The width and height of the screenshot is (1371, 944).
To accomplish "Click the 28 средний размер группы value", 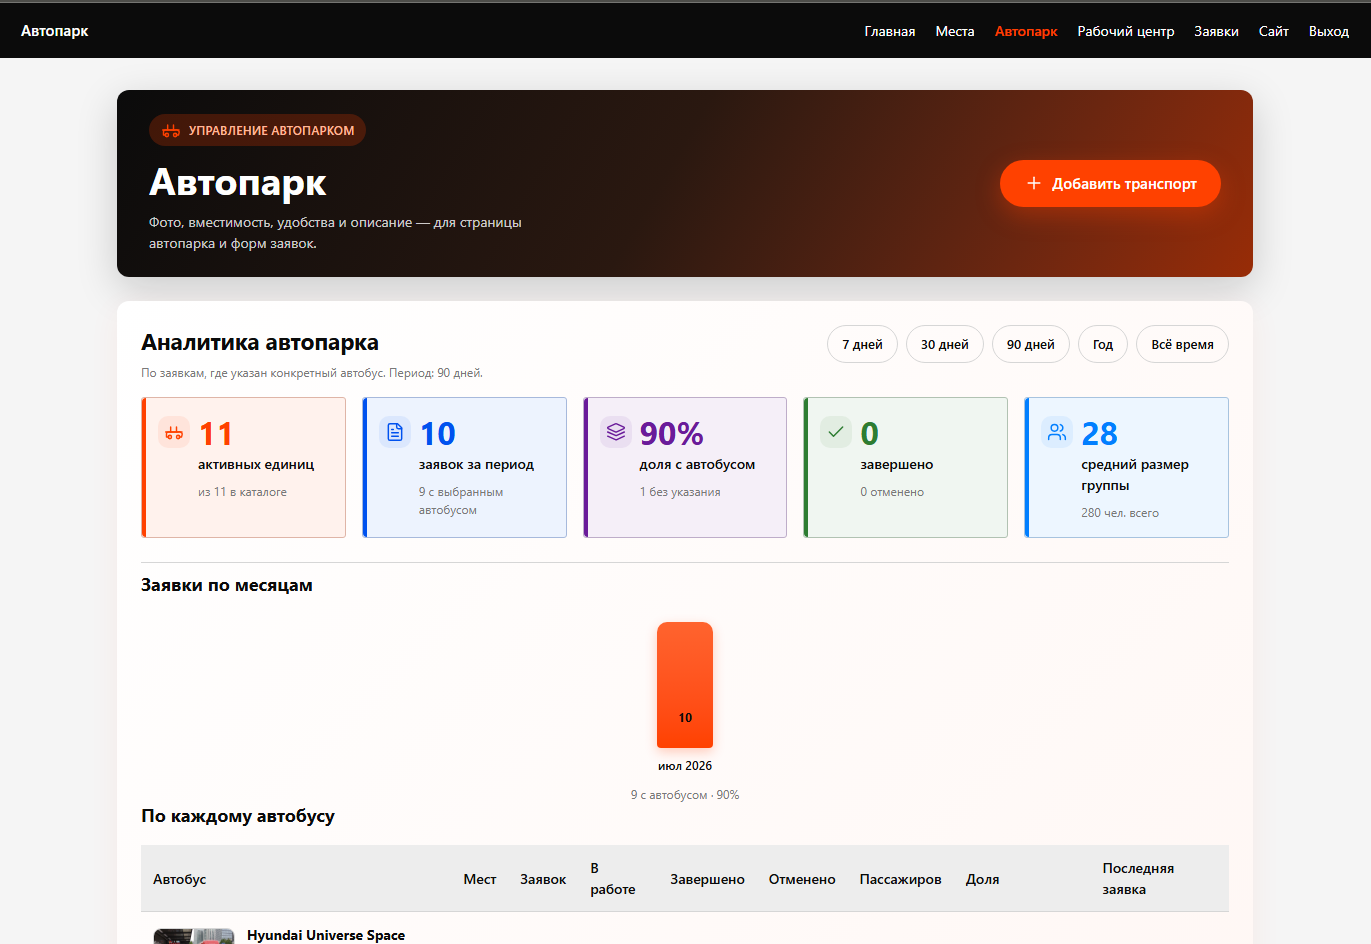I will (x=1100, y=434).
